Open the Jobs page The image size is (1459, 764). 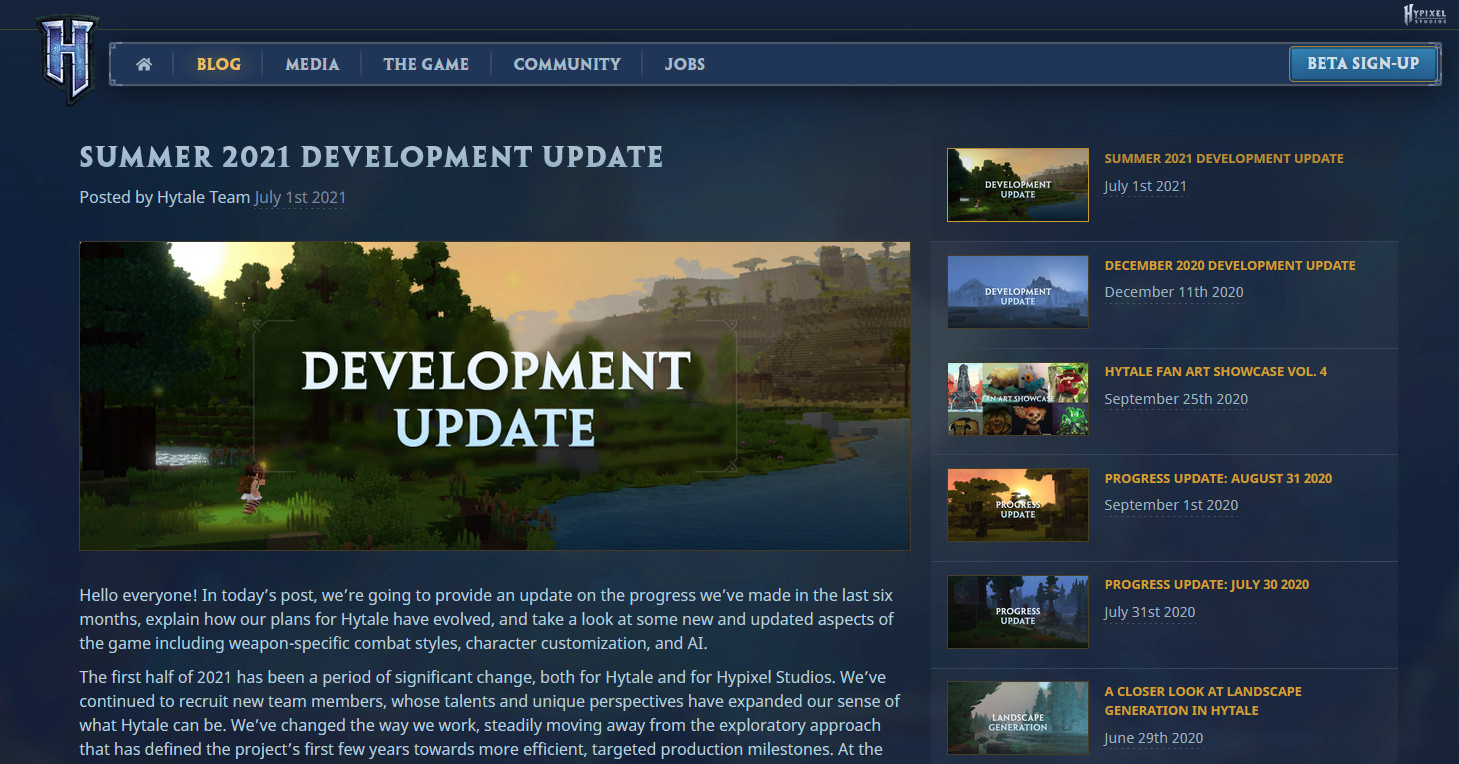click(x=685, y=64)
